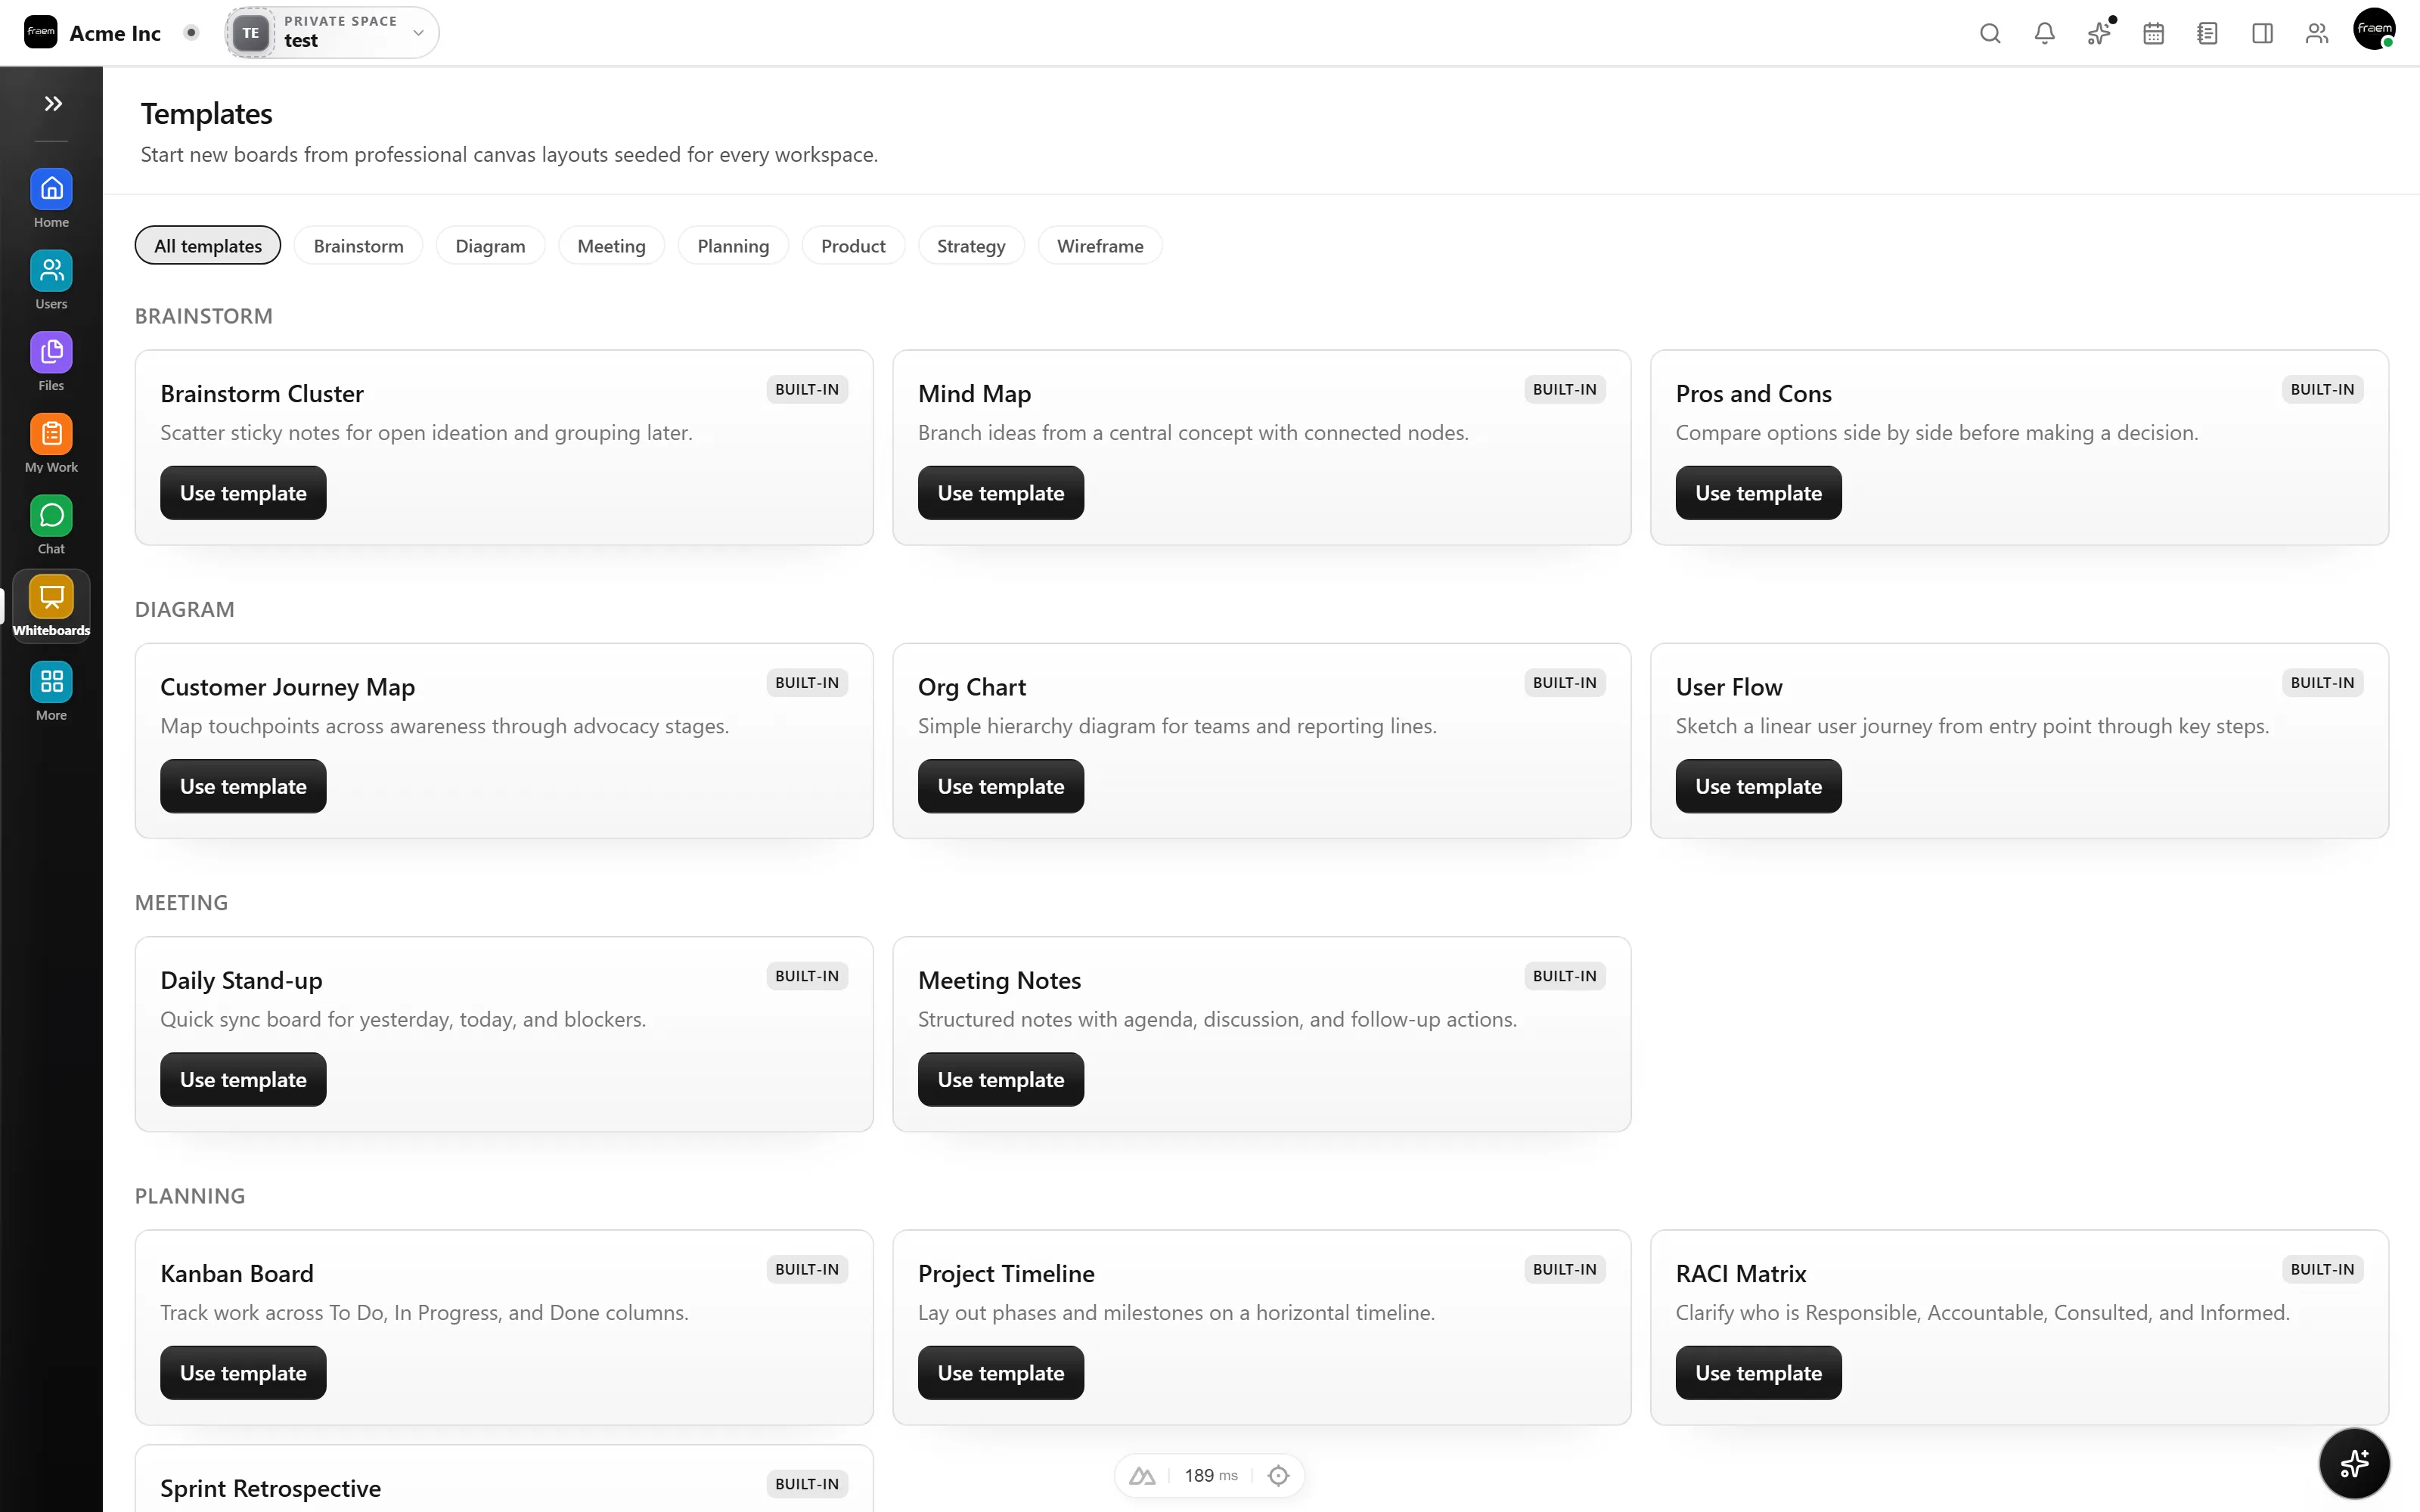This screenshot has width=2420, height=1512.
Task: Filter by Strategy category
Action: (971, 245)
